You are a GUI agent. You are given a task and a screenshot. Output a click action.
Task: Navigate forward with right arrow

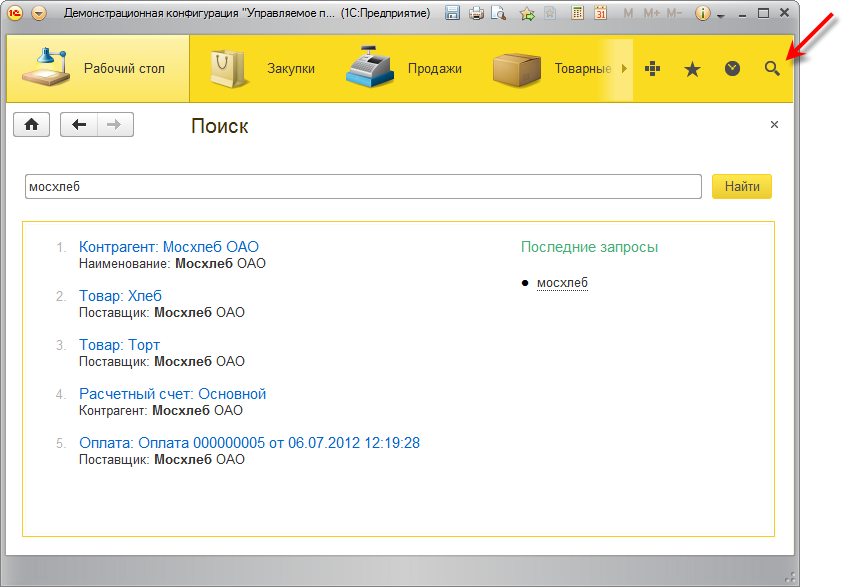click(x=115, y=125)
